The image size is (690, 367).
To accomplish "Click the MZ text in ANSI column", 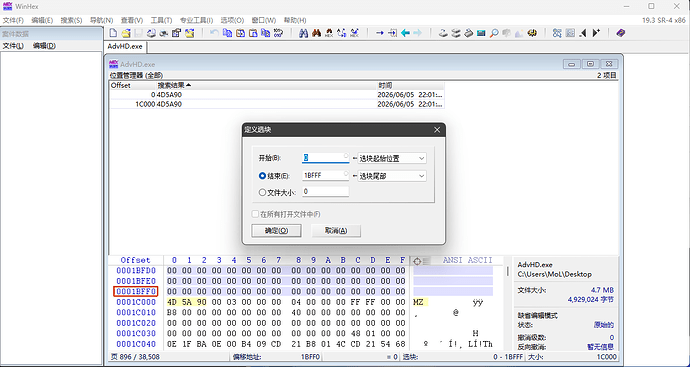I will [x=418, y=302].
